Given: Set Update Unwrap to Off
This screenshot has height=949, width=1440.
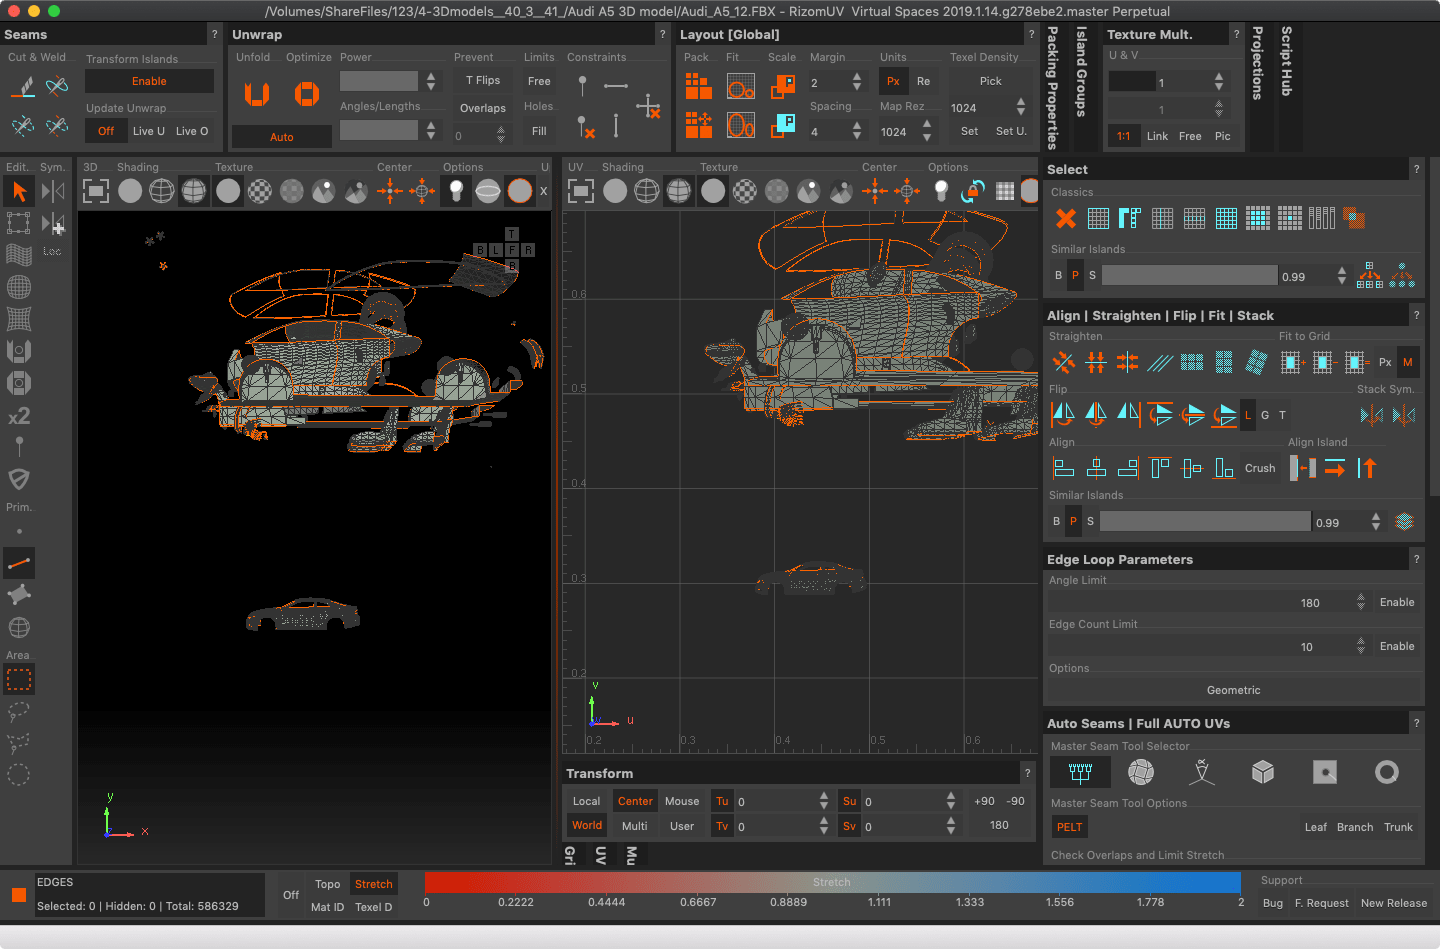Looking at the screenshot, I should click(x=106, y=131).
